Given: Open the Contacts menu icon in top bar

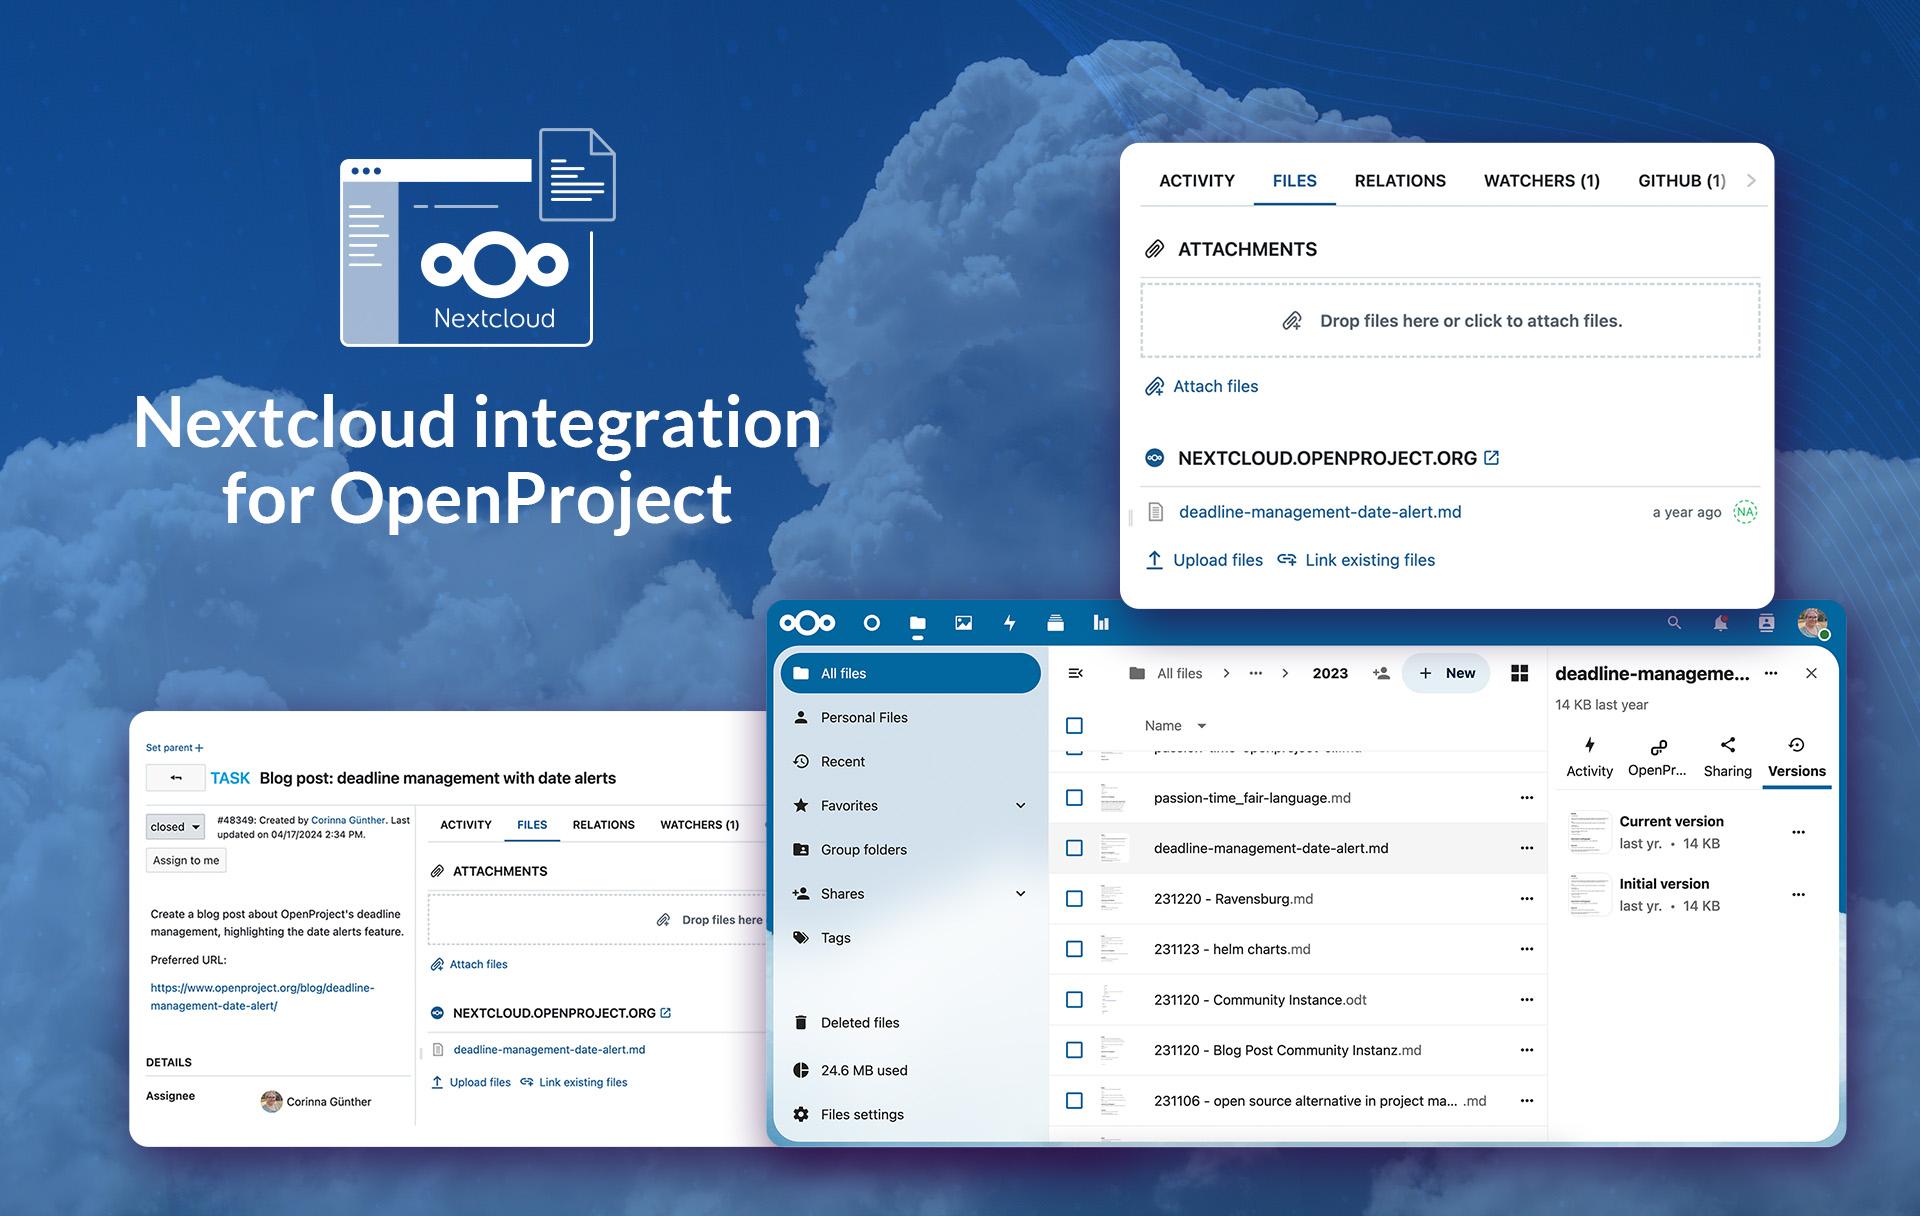Looking at the screenshot, I should click(x=1766, y=623).
